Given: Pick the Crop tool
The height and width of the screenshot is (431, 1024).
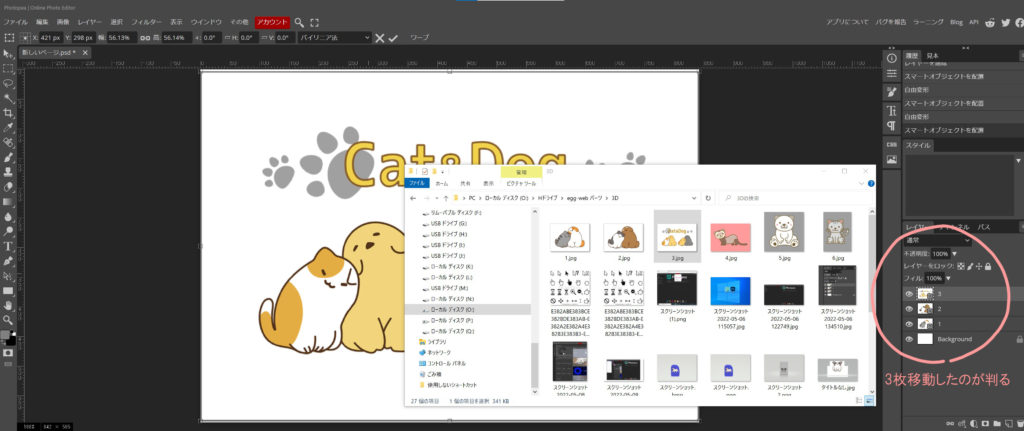Looking at the screenshot, I should [8, 113].
